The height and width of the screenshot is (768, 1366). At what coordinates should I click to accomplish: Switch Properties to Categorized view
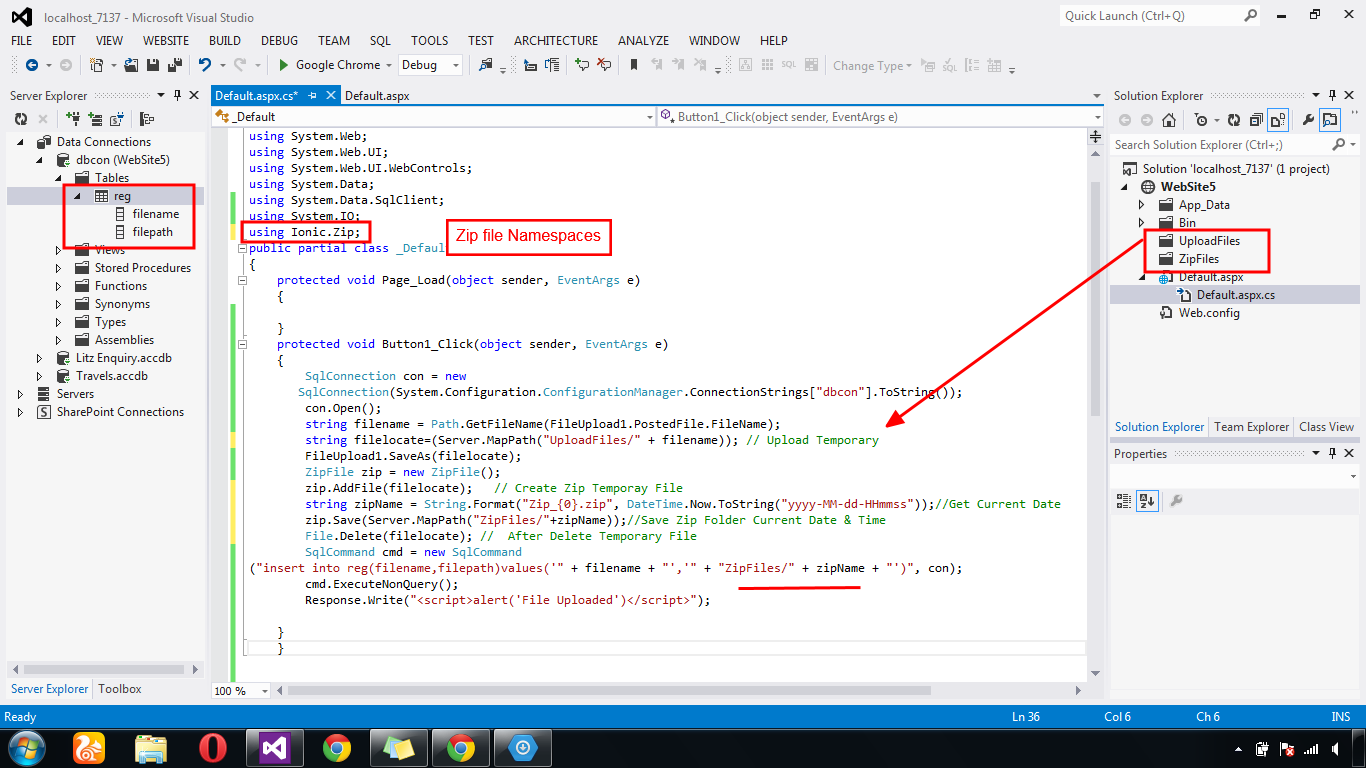click(1125, 501)
